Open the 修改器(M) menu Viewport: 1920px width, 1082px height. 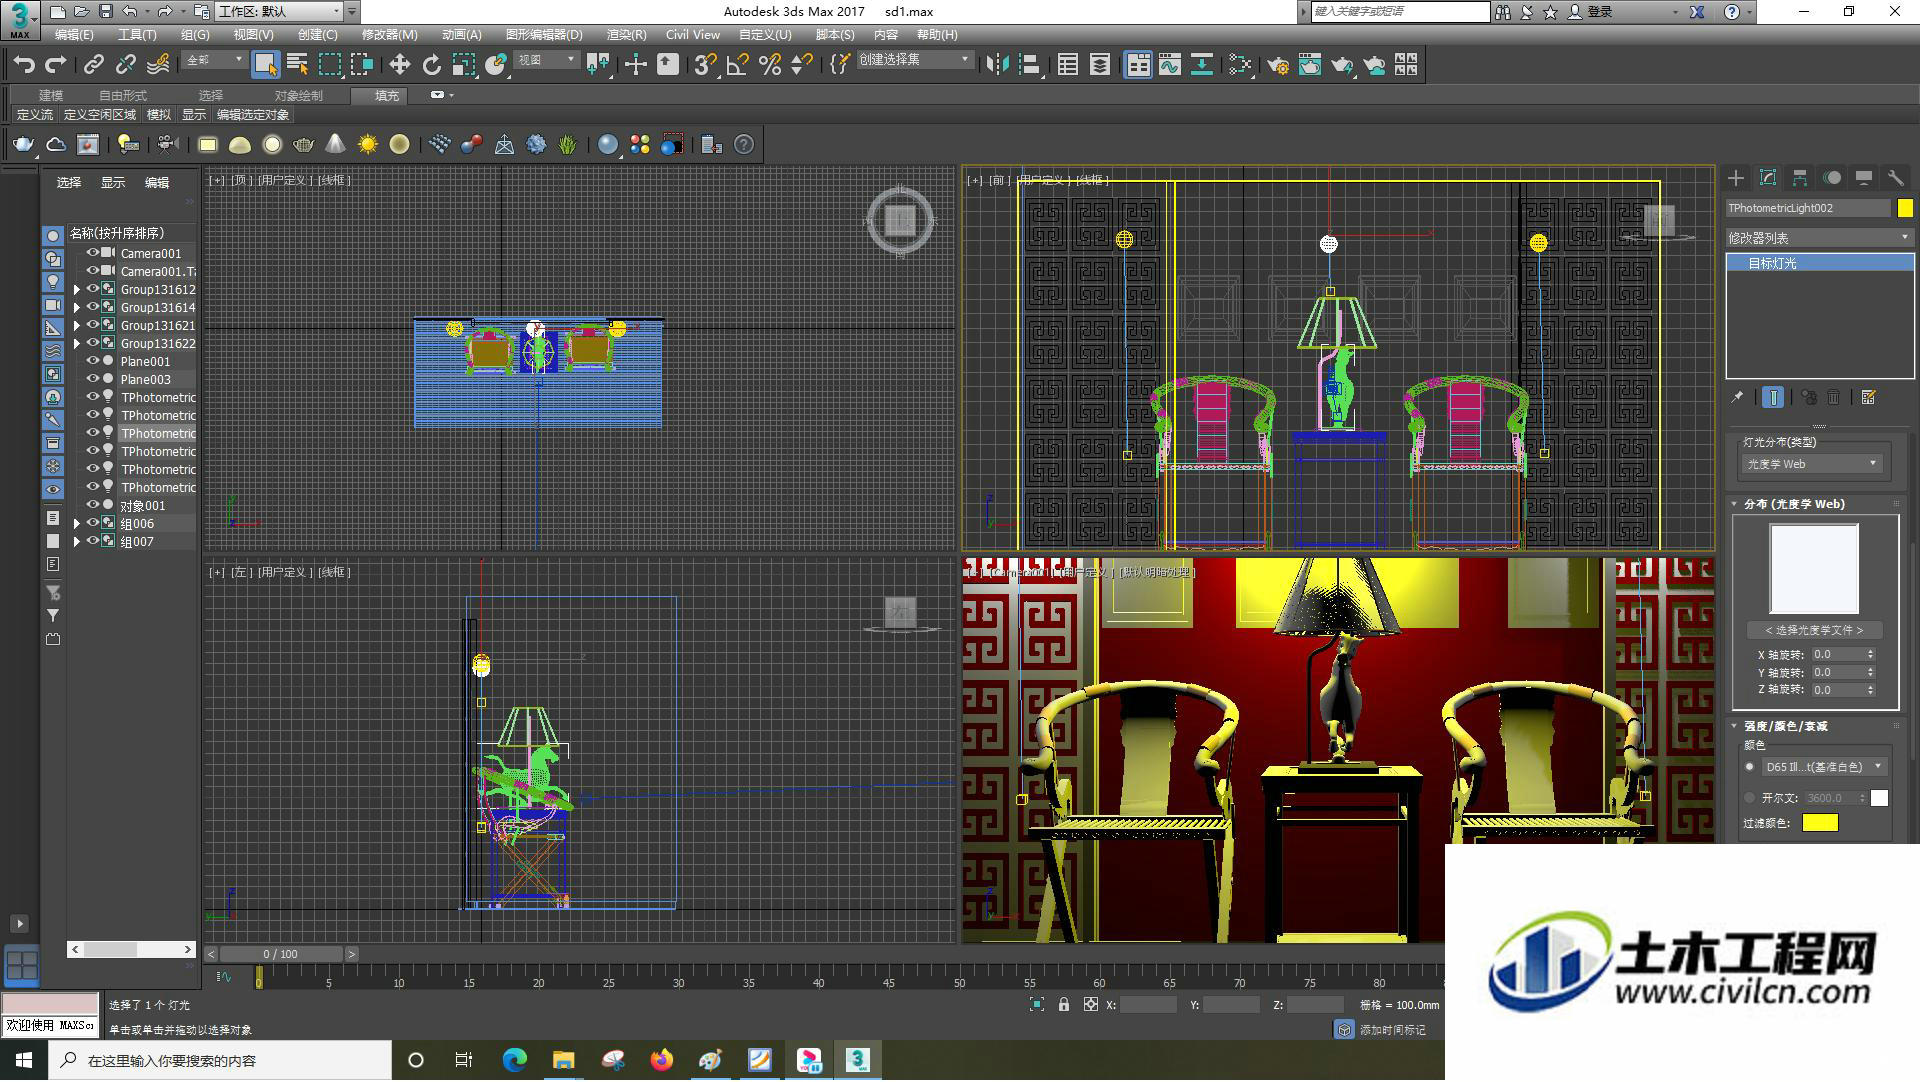(389, 35)
